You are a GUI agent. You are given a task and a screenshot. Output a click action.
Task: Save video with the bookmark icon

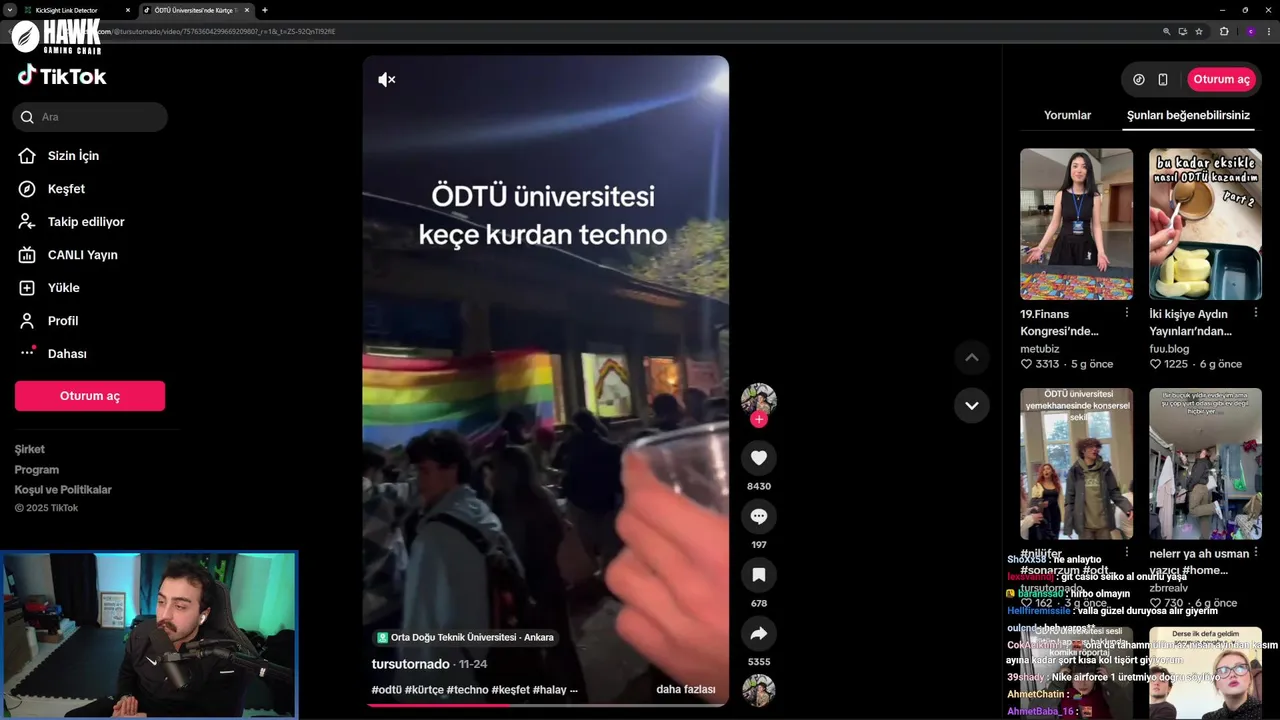coord(759,575)
